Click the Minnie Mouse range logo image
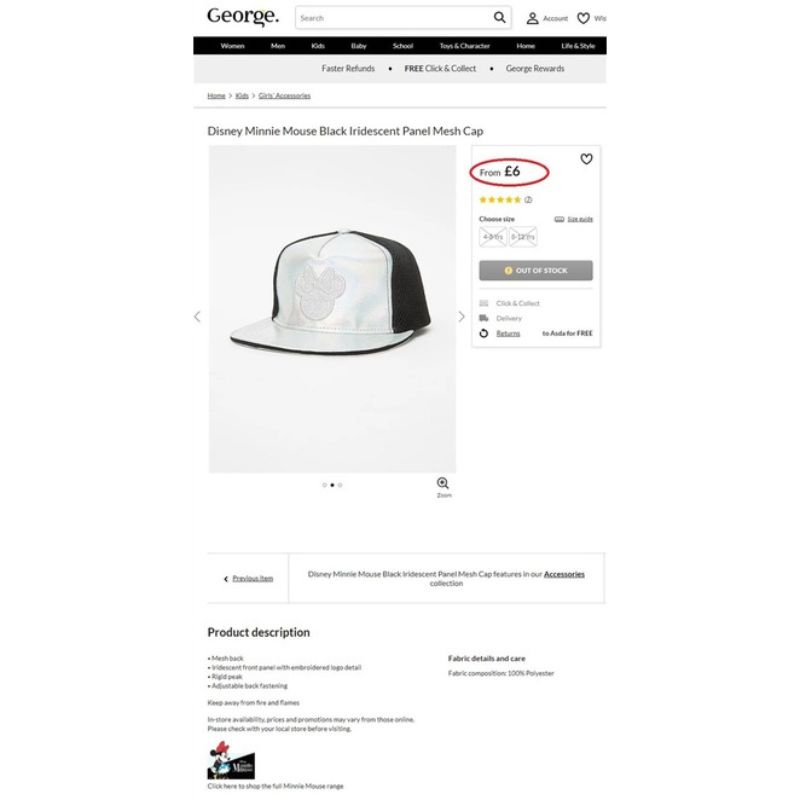 (x=231, y=760)
